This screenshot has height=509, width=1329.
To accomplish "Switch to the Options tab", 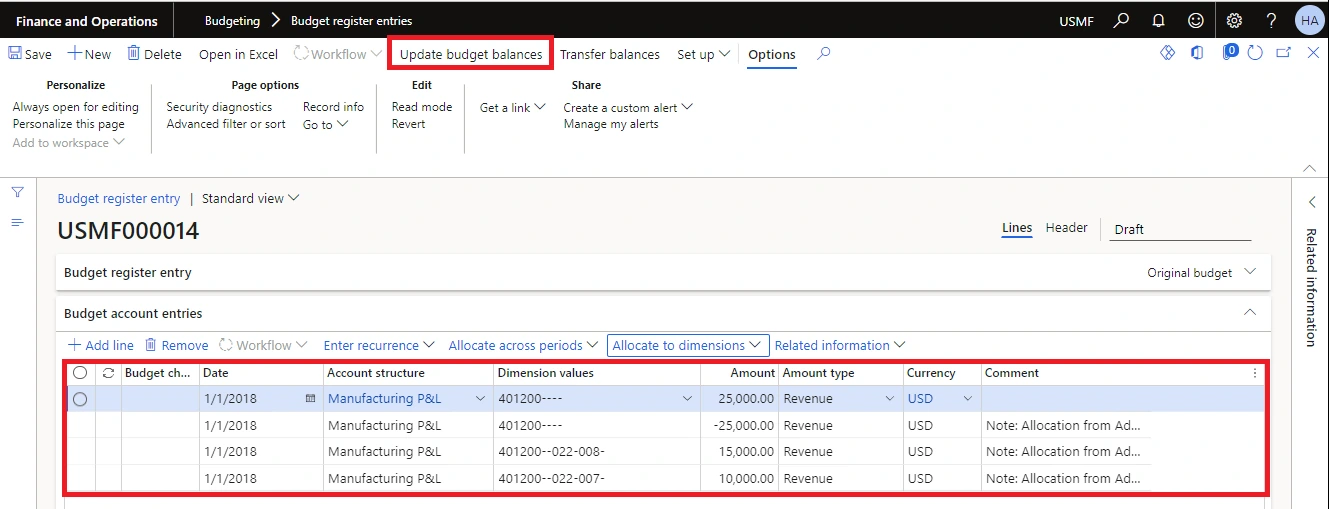I will tap(772, 55).
